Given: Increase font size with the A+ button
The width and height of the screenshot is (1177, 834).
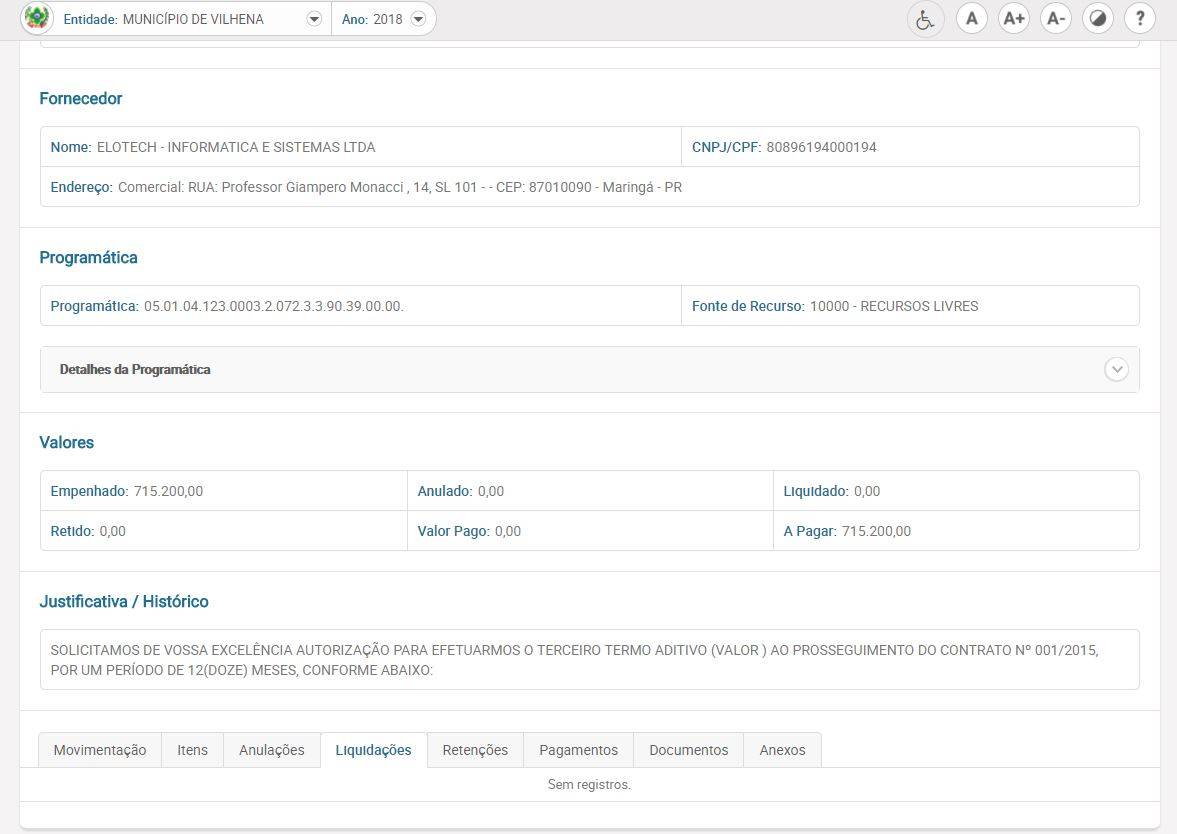Looking at the screenshot, I should 1013,19.
